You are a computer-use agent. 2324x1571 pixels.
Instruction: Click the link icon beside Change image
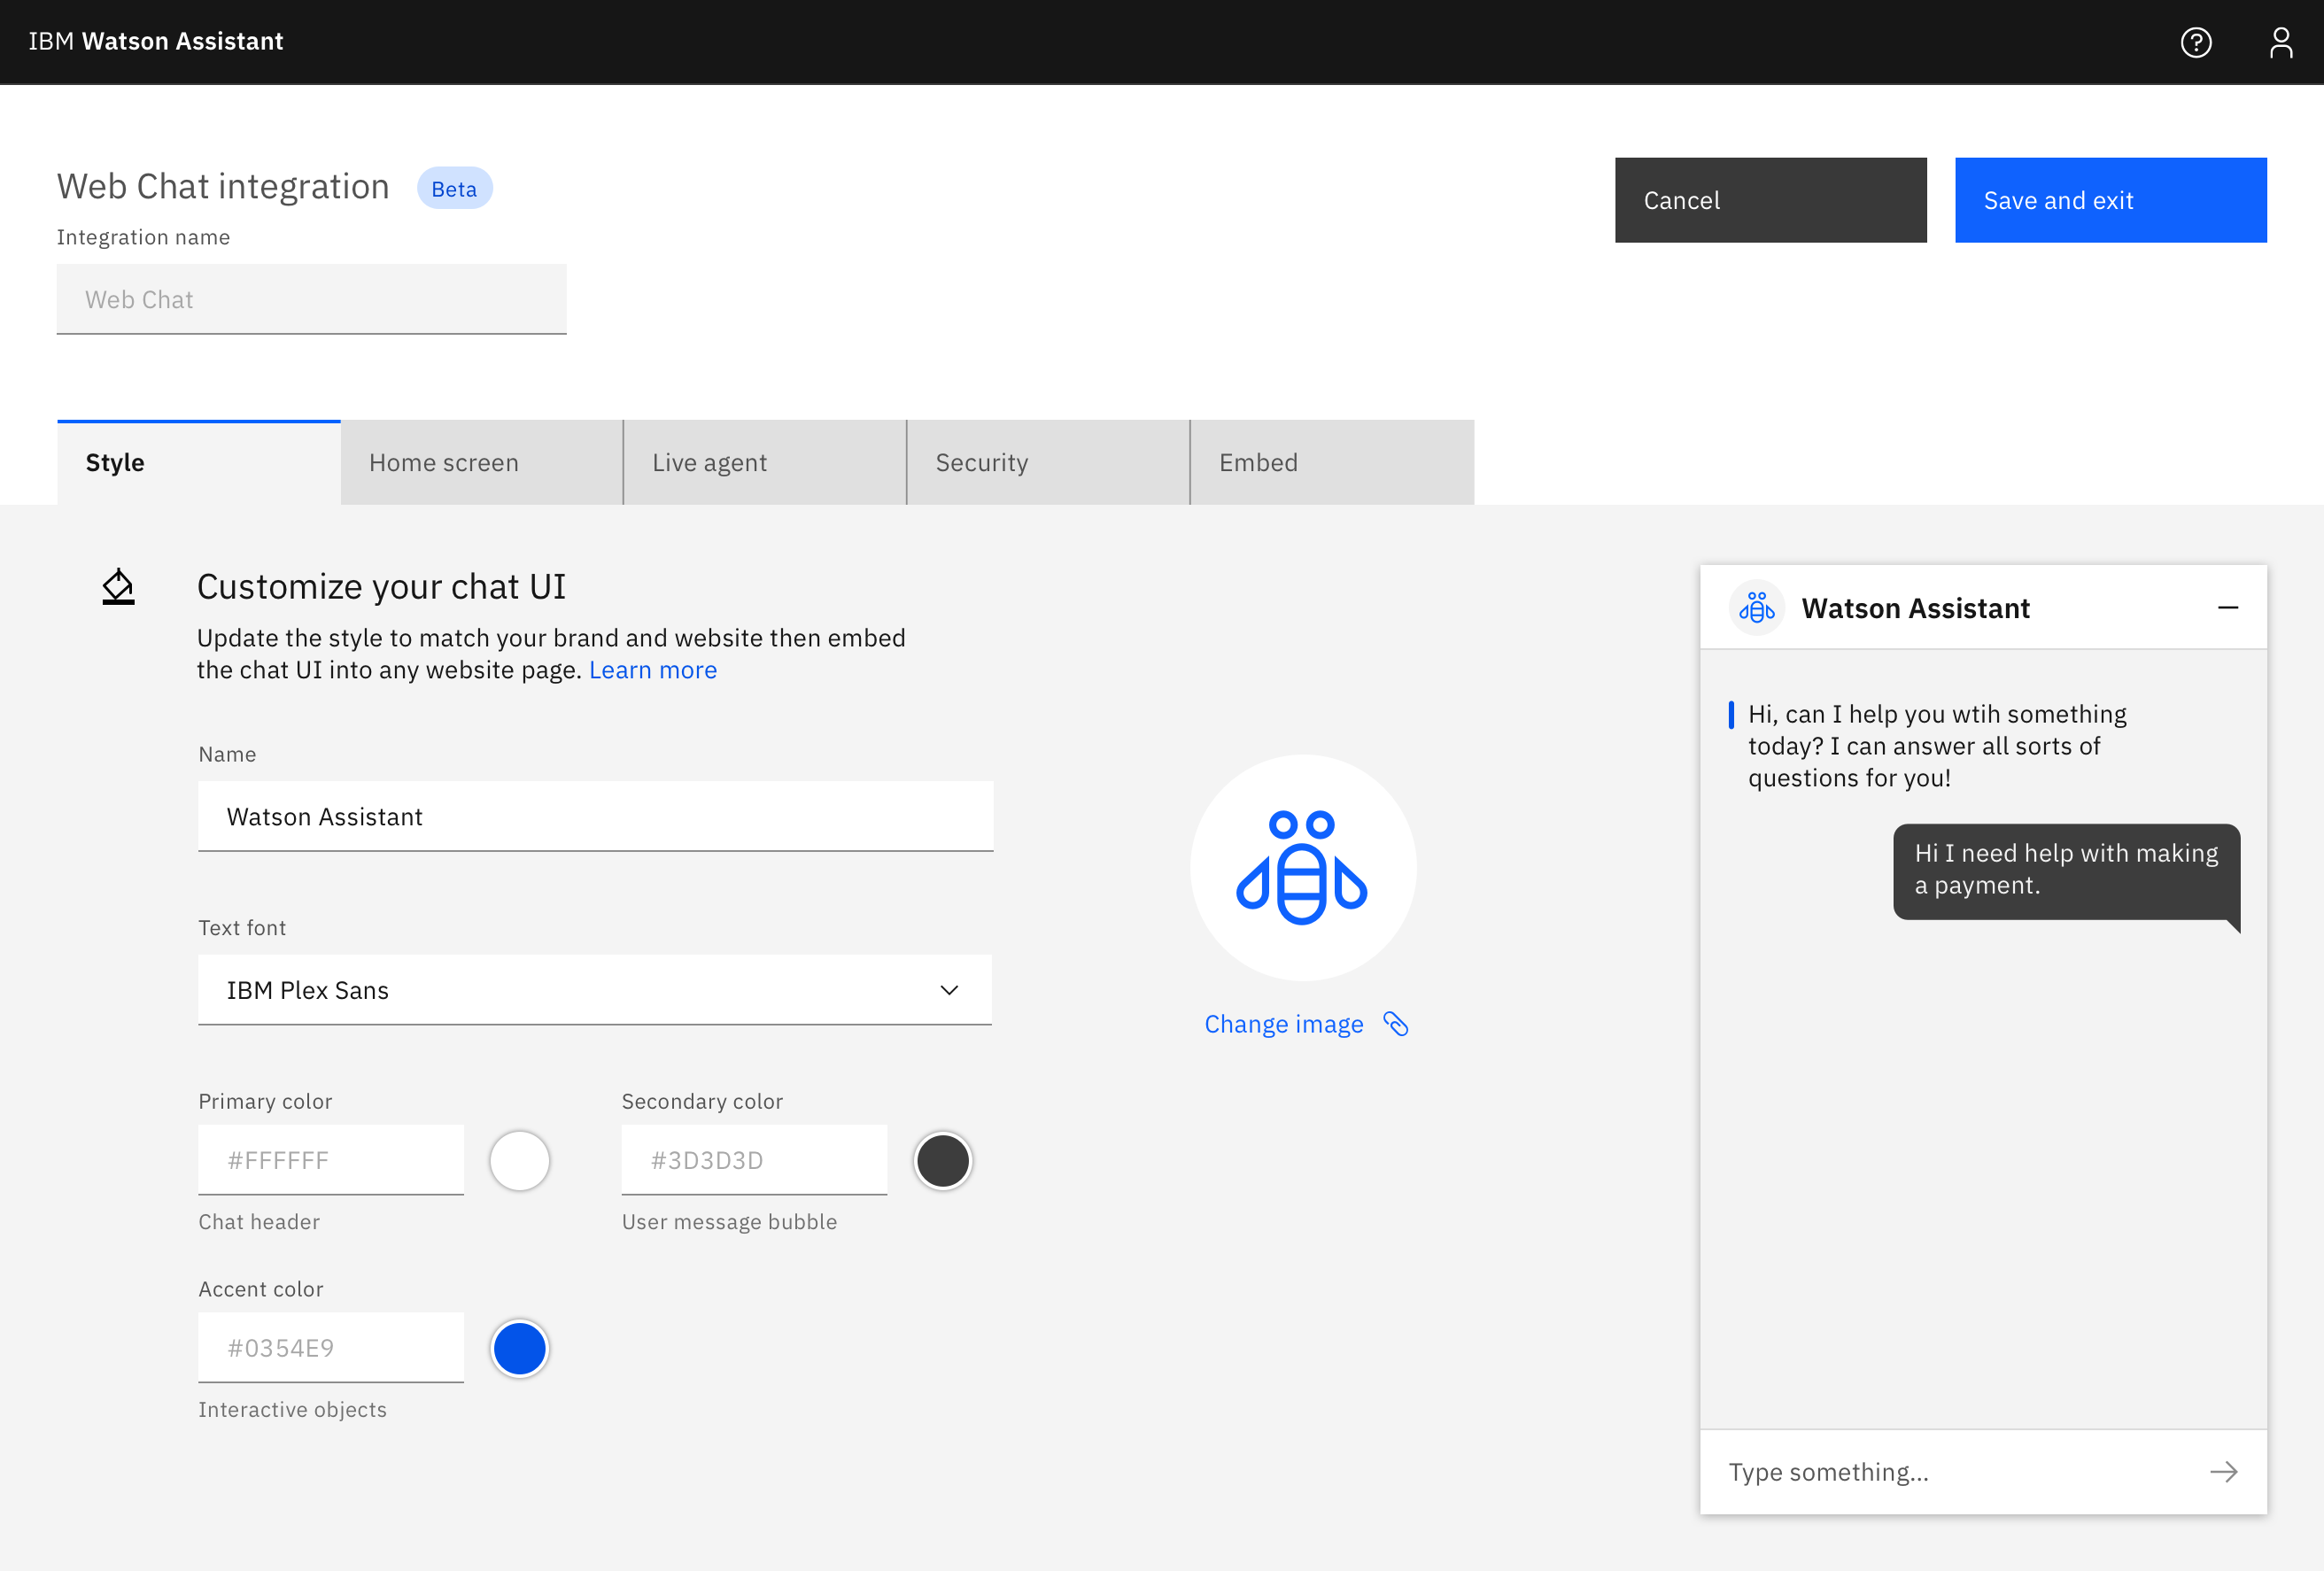[1395, 1024]
